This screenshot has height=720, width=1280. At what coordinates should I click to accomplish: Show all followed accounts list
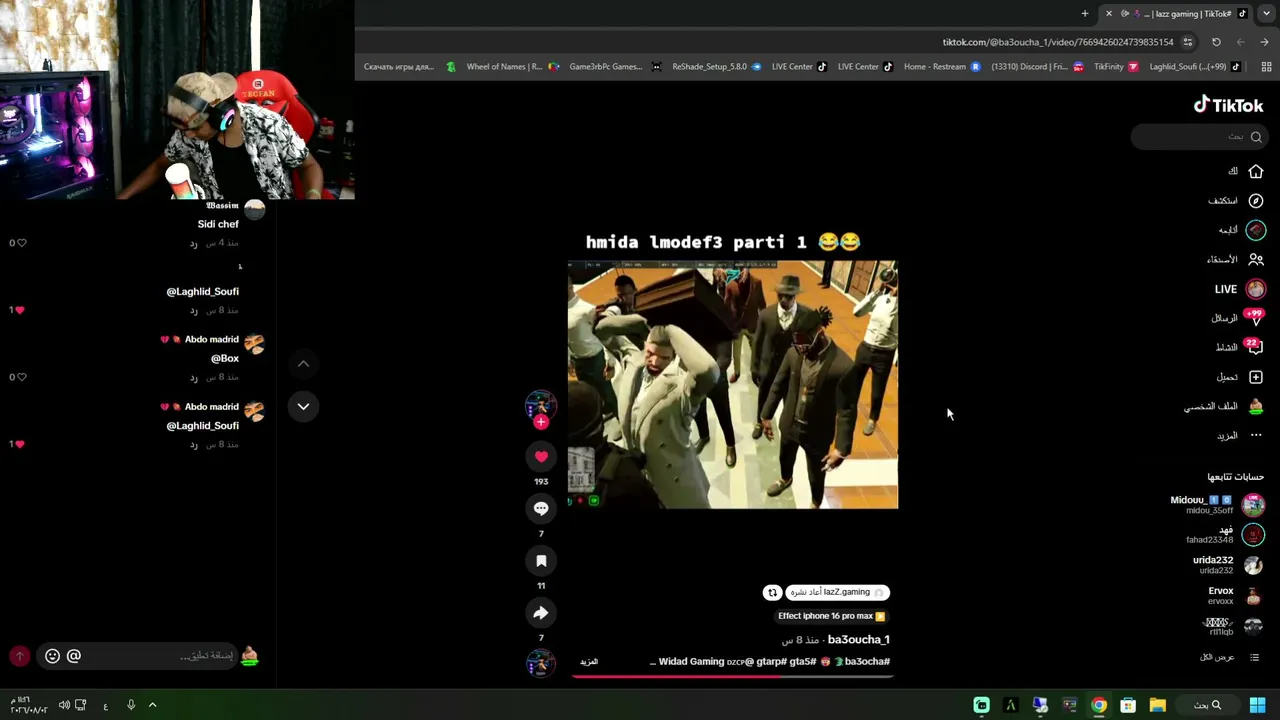[x=1231, y=657]
